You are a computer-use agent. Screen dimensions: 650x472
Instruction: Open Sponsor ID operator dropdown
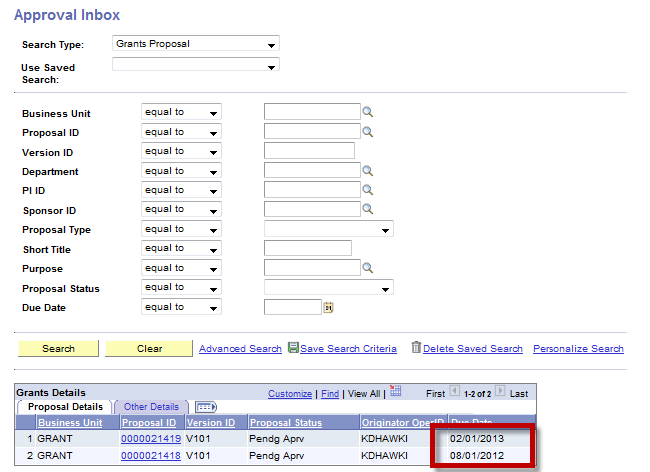[181, 209]
